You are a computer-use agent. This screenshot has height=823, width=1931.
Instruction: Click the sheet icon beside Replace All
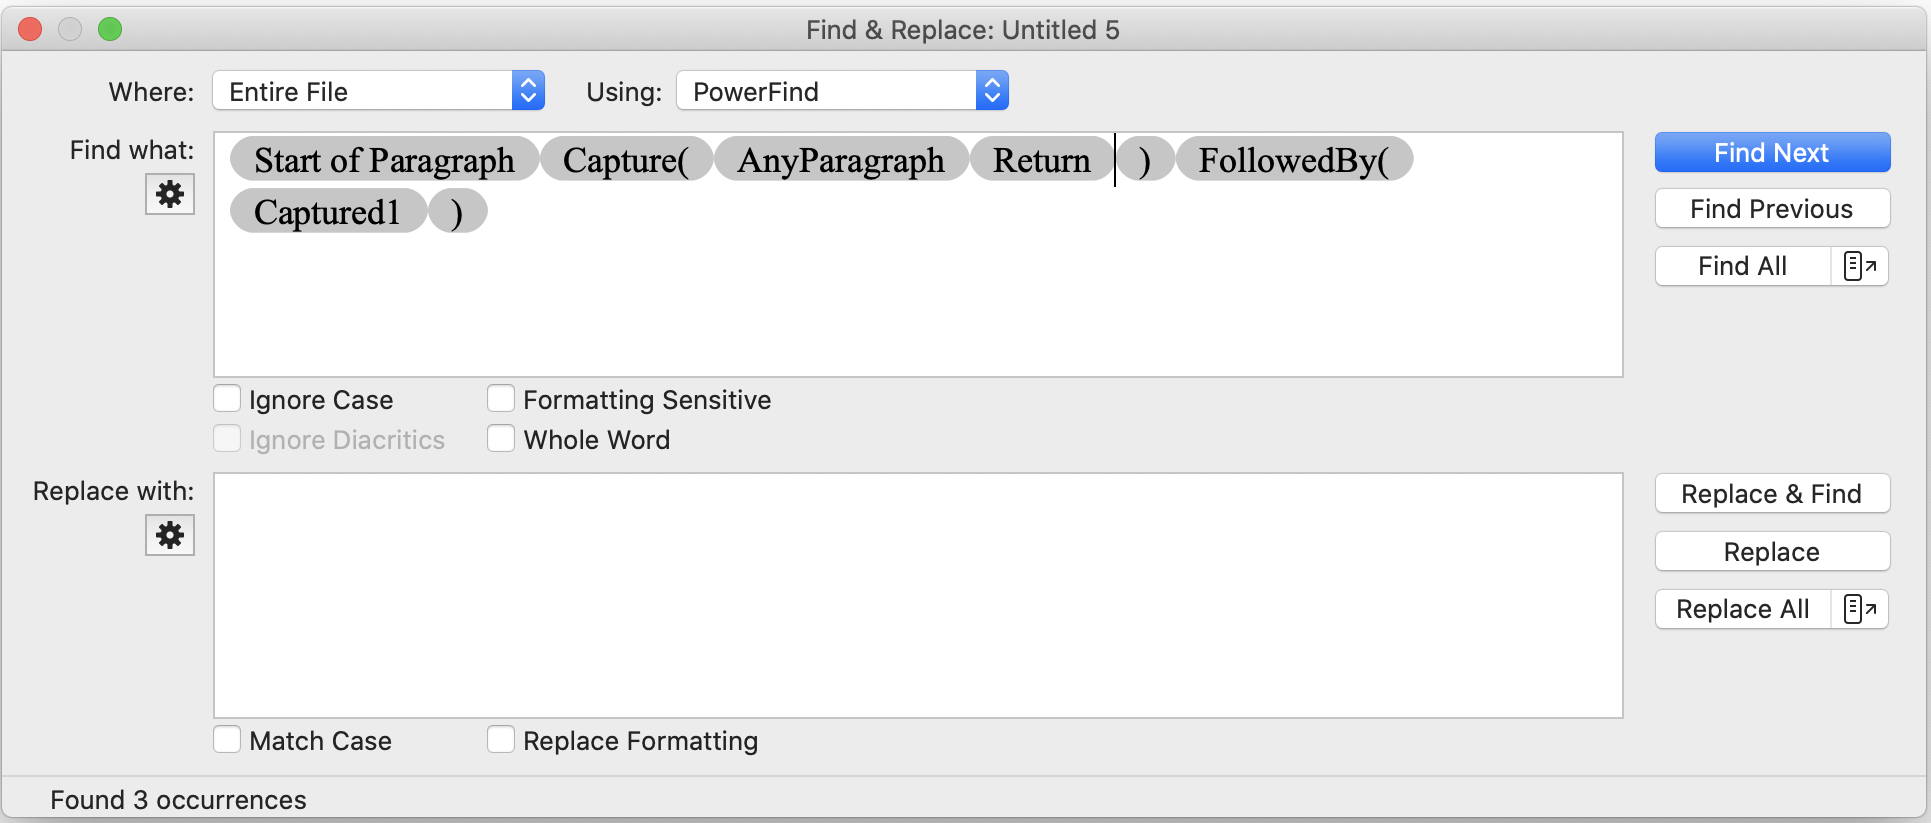pyautogui.click(x=1862, y=609)
